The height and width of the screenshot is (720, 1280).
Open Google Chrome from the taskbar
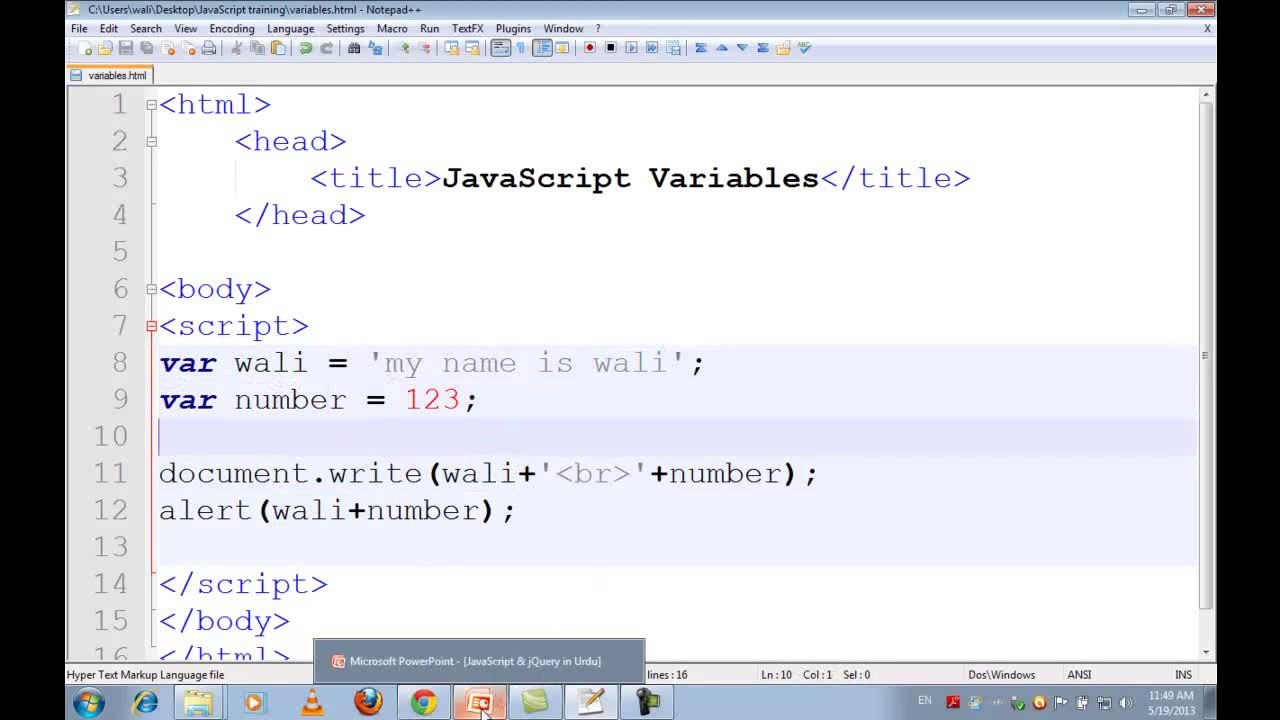click(424, 703)
